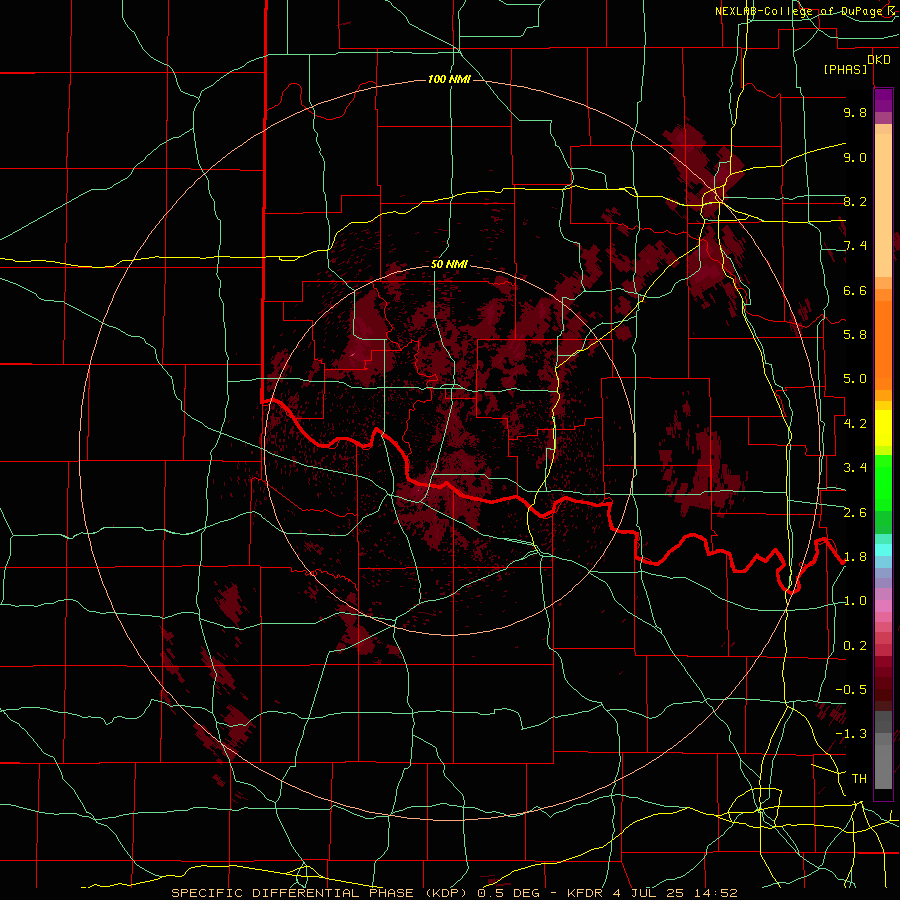Click the '[PHAS]' units label
Image resolution: width=900 pixels, height=900 pixels.
[845, 70]
